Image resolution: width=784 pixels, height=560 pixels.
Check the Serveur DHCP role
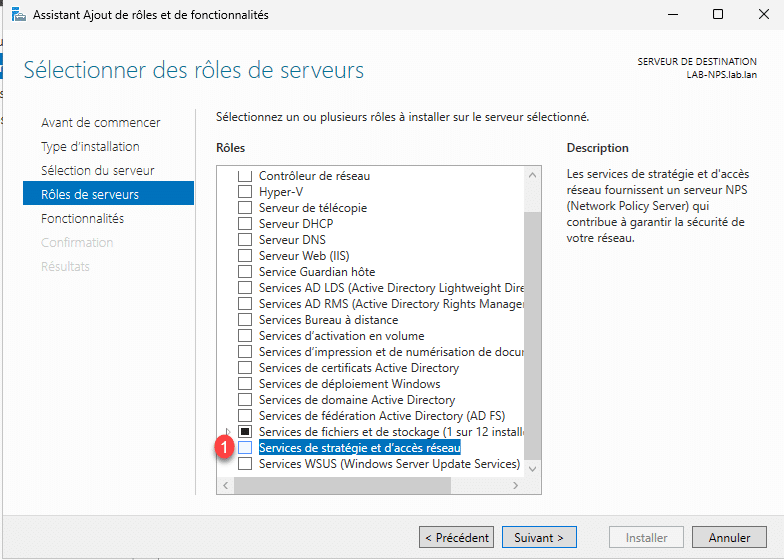tap(245, 224)
